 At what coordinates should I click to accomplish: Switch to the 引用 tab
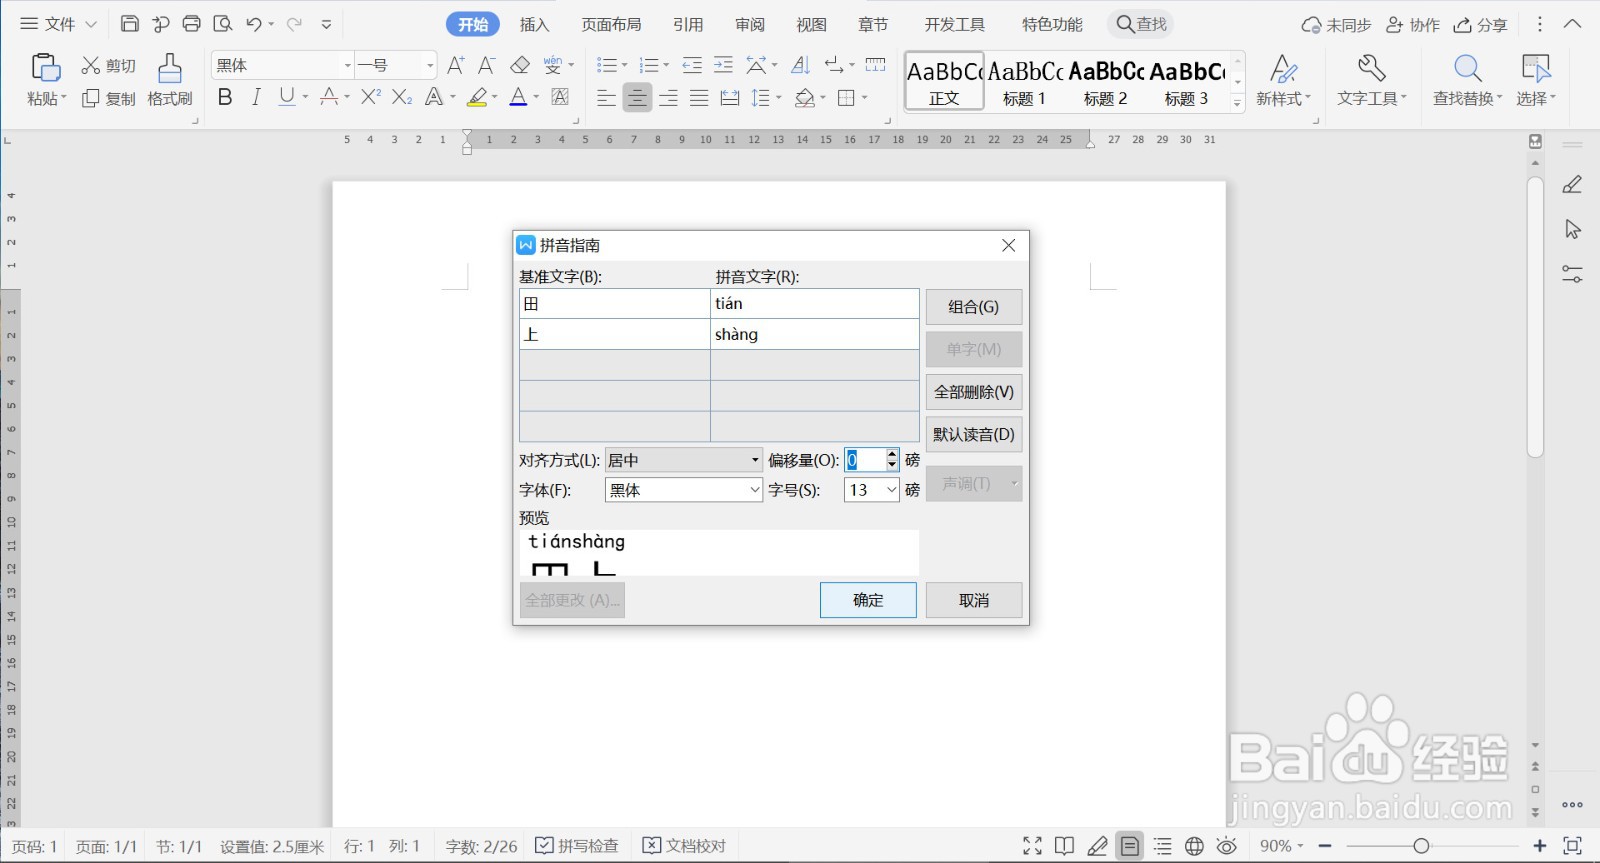(688, 24)
